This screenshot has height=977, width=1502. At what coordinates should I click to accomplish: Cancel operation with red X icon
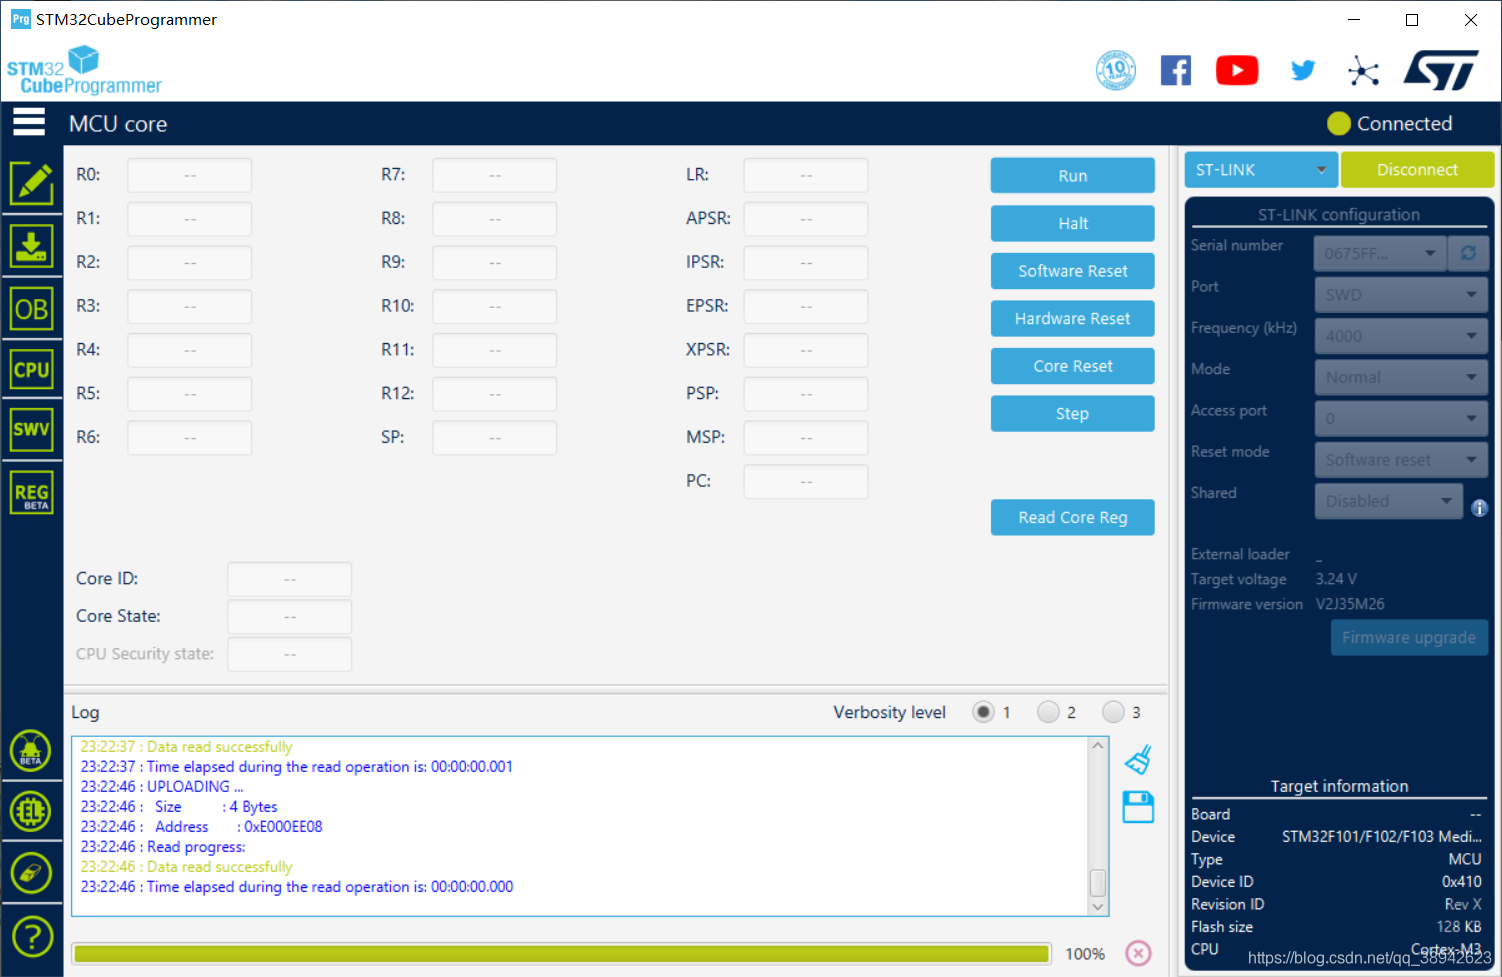click(1138, 953)
